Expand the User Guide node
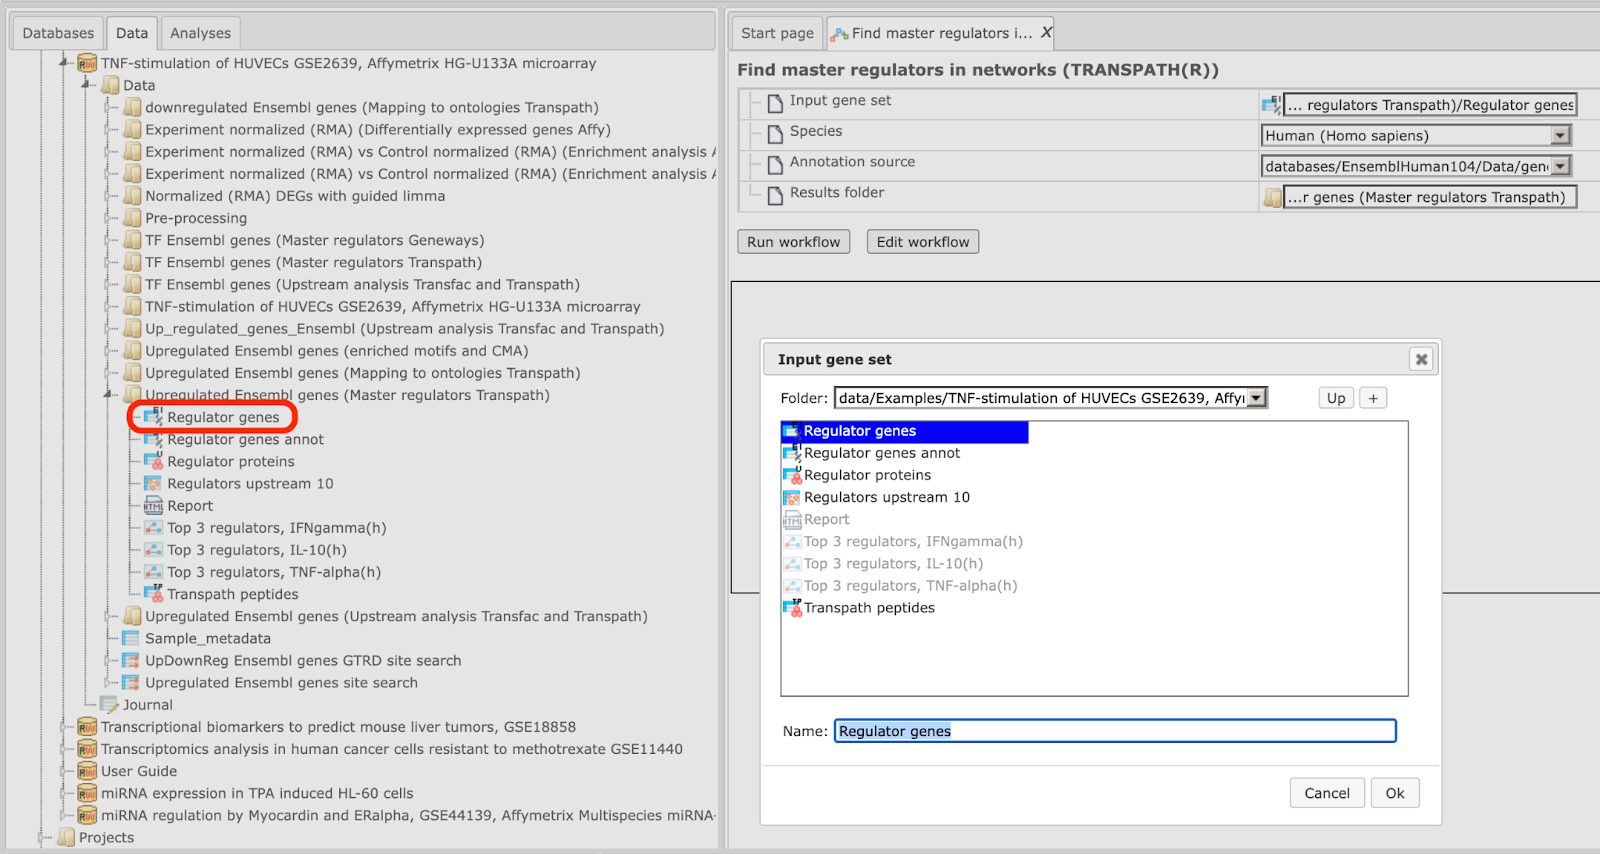Viewport: 1600px width, 854px height. pyautogui.click(x=65, y=771)
